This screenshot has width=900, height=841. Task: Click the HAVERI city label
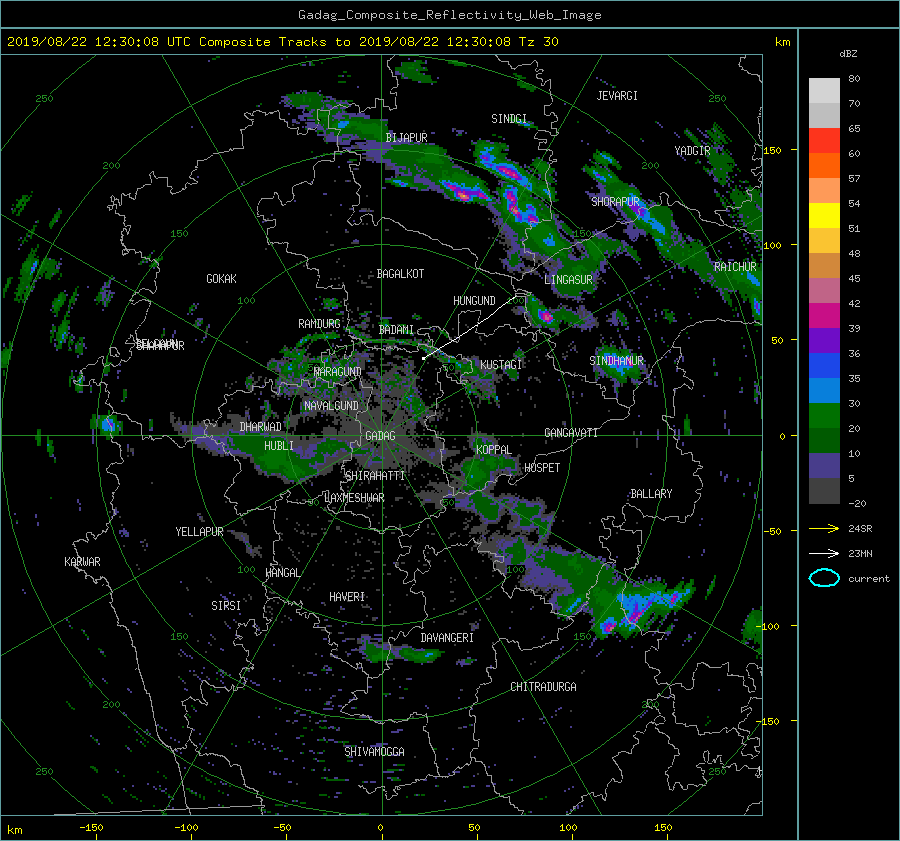pyautogui.click(x=347, y=597)
